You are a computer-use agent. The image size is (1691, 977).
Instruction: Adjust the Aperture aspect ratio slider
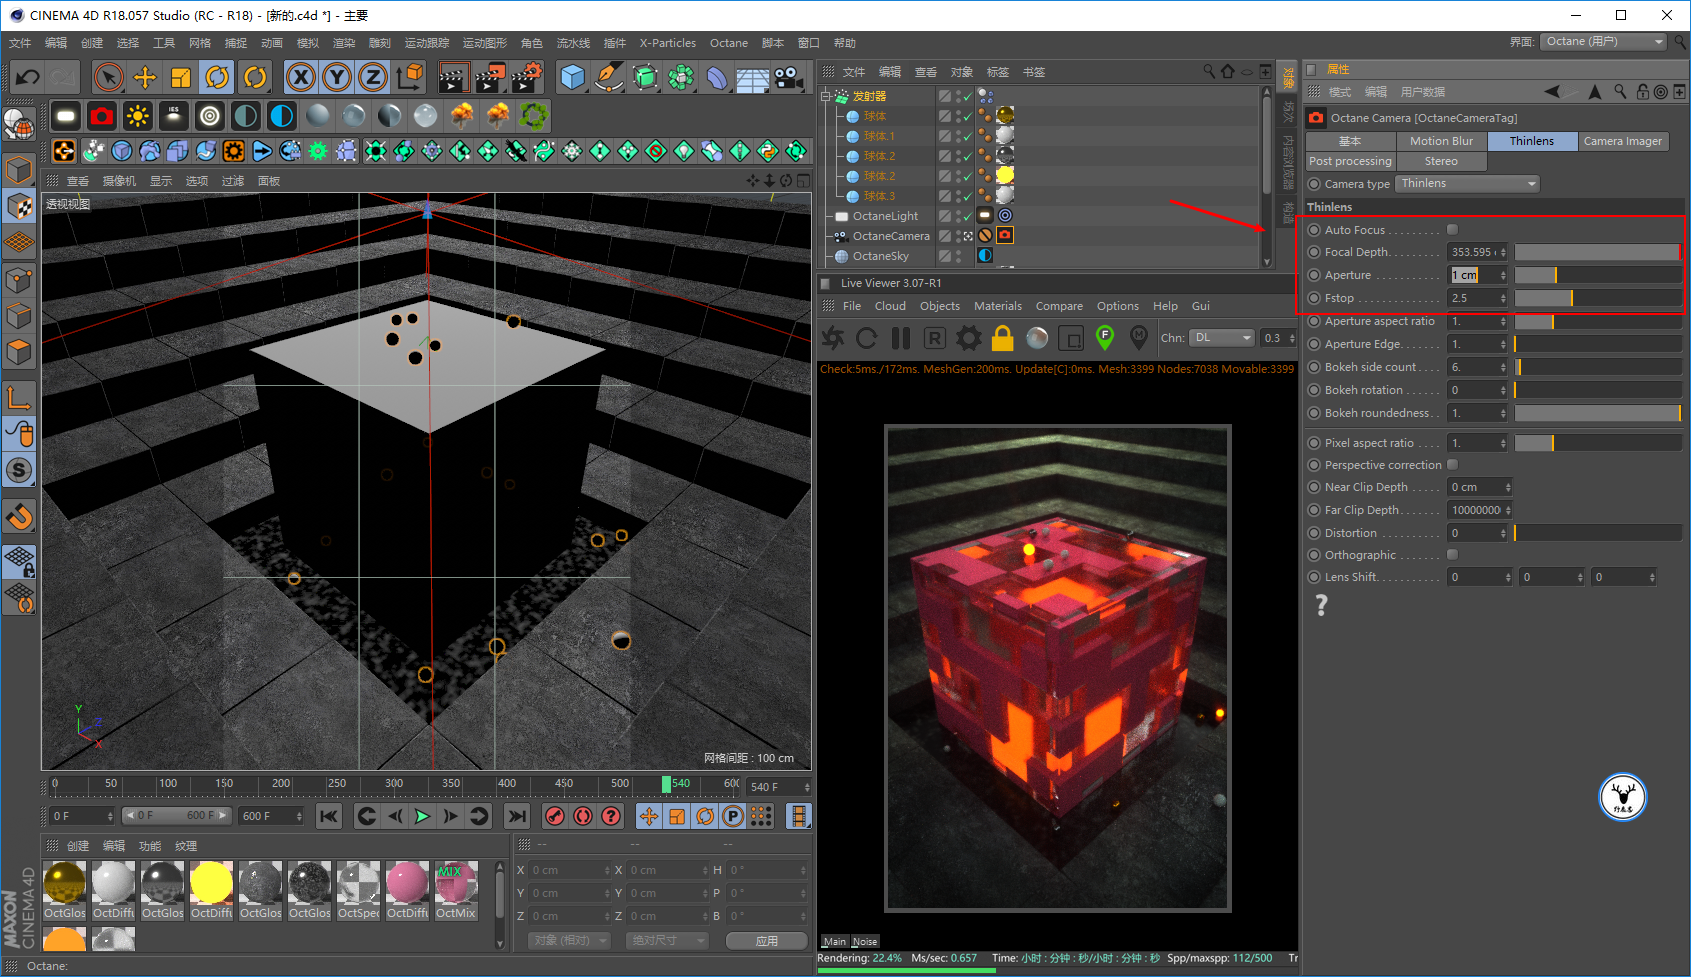click(x=1598, y=322)
